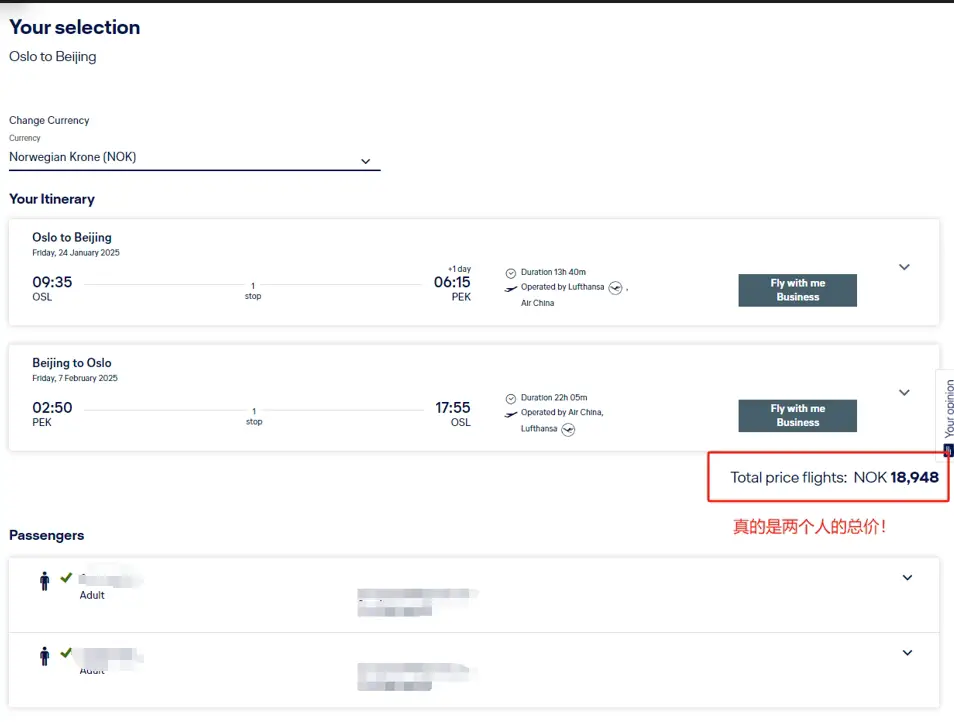Click the small icon below the Your opinion tab
This screenshot has height=722, width=954.
pyautogui.click(x=947, y=451)
